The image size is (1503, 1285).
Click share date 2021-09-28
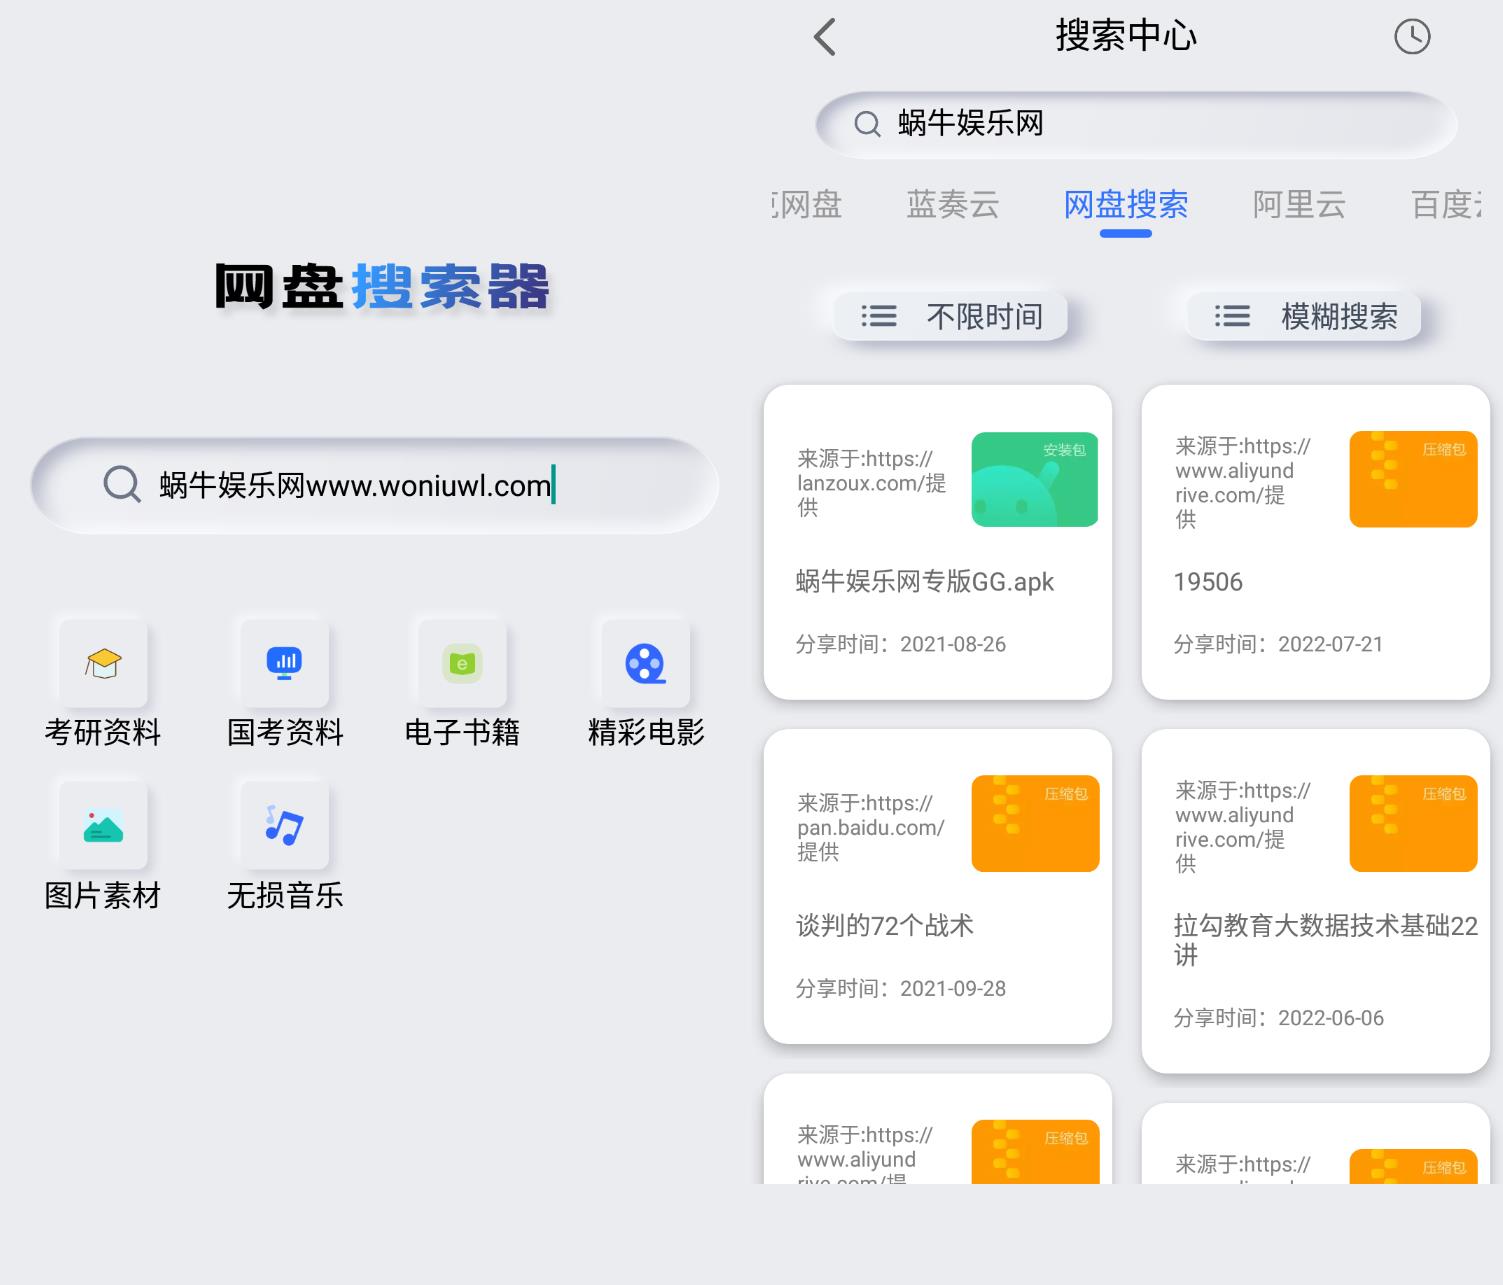953,989
